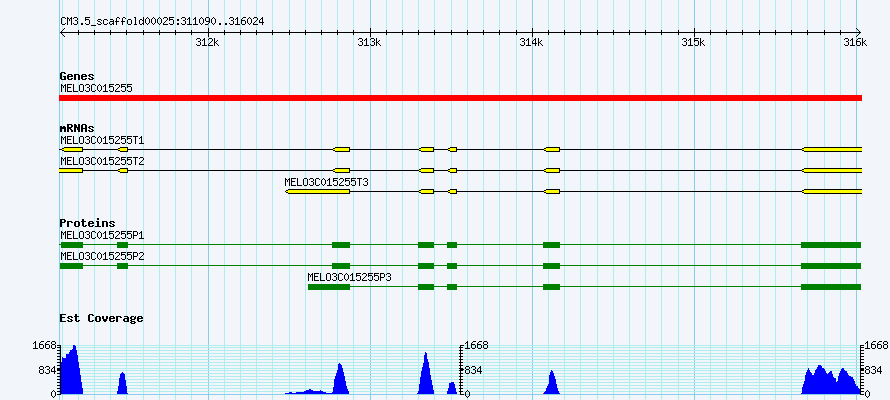Click the MELO3C015255 gene name label

click(96, 88)
